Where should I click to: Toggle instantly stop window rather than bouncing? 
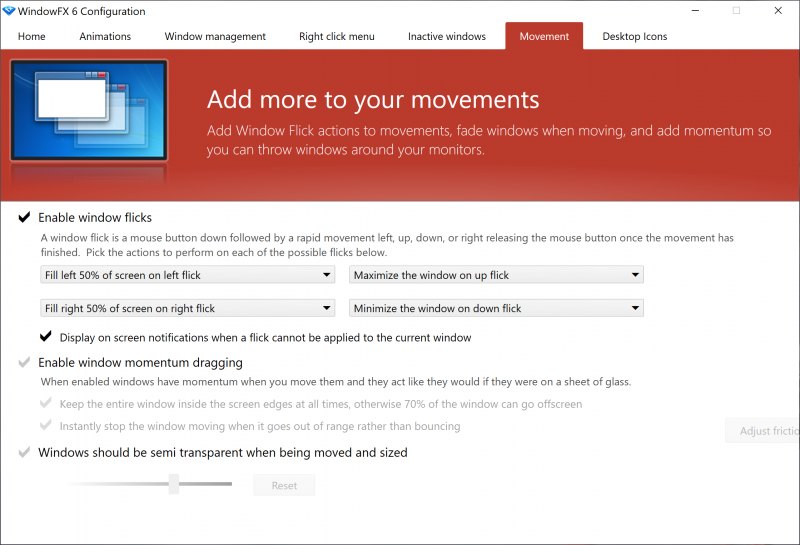click(45, 426)
